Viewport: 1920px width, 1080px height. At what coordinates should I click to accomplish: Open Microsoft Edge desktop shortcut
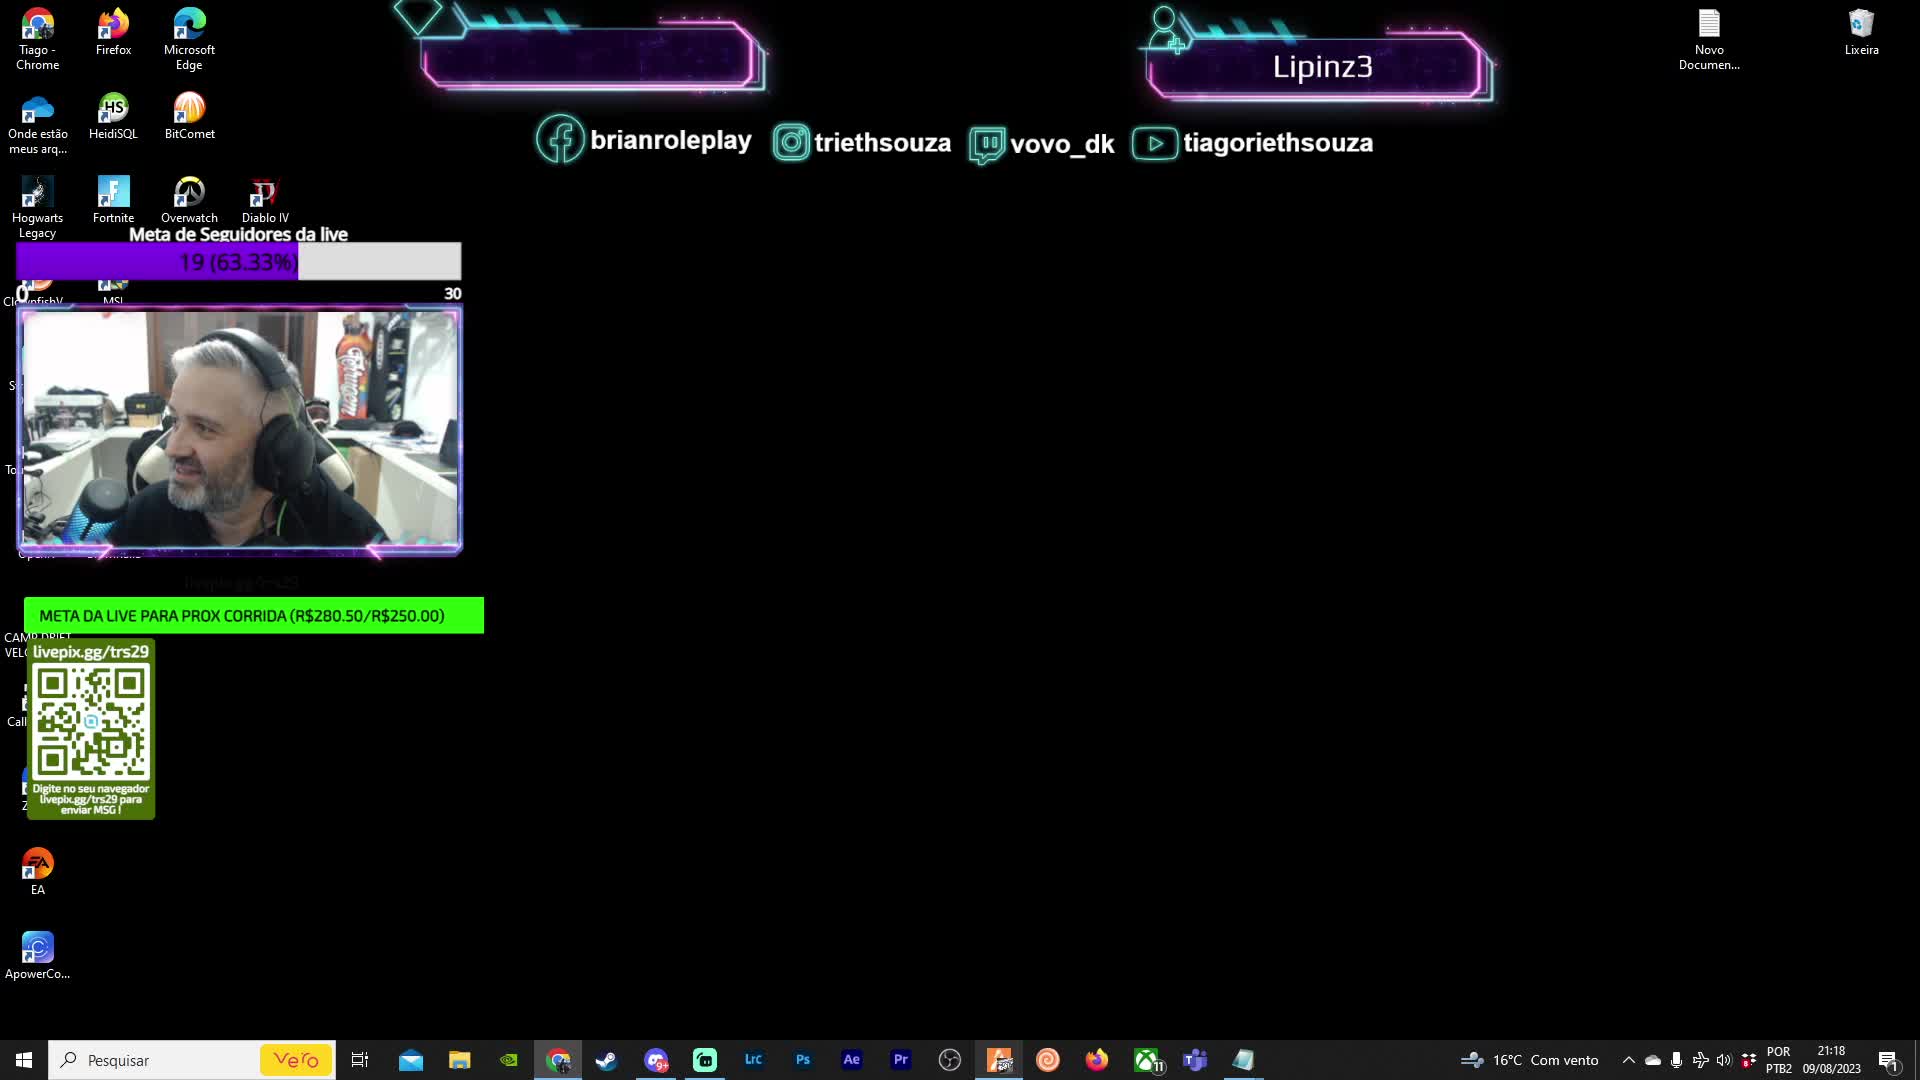189,39
